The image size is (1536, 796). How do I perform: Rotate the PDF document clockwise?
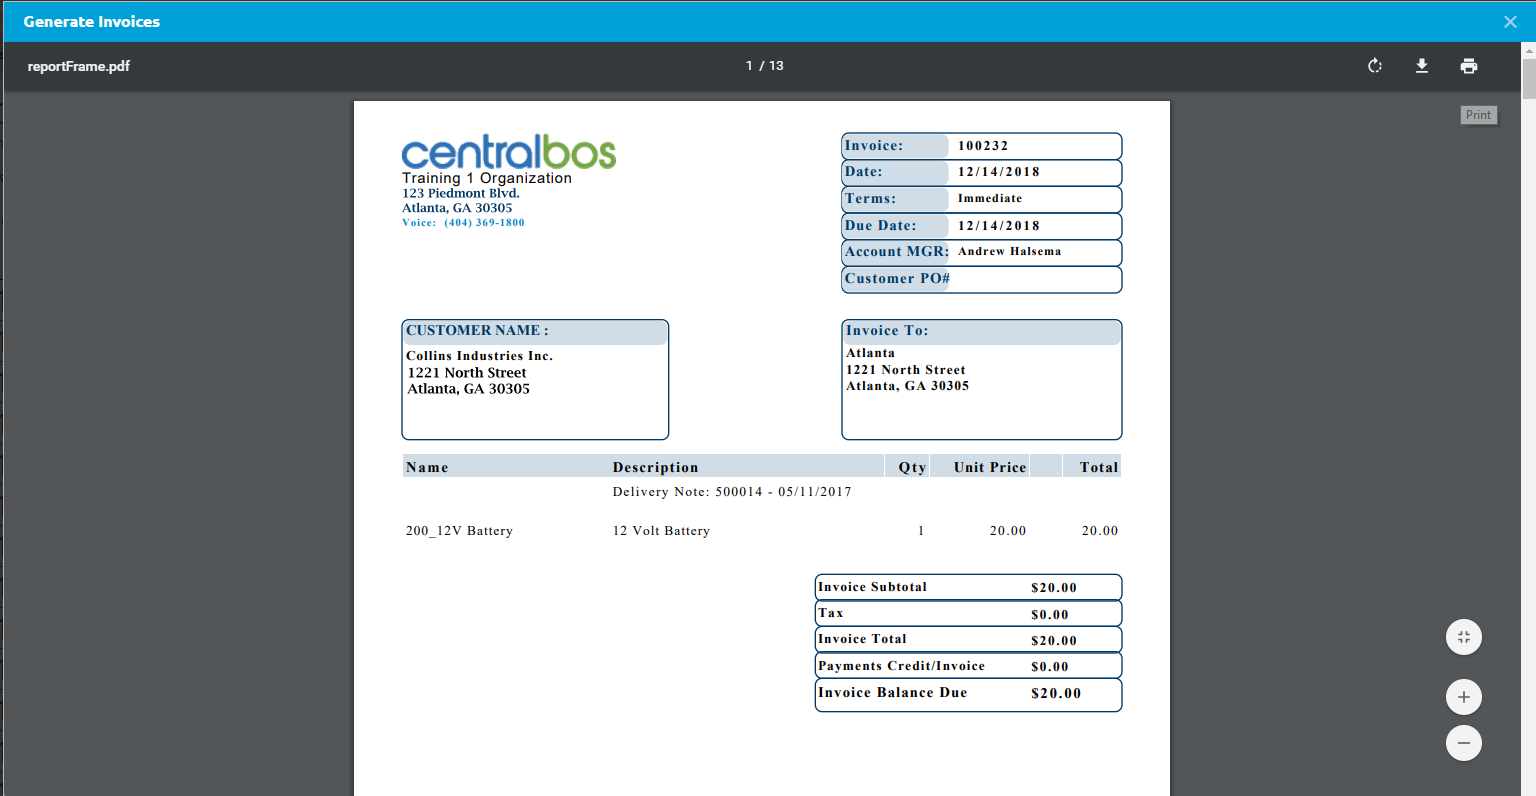pos(1375,66)
